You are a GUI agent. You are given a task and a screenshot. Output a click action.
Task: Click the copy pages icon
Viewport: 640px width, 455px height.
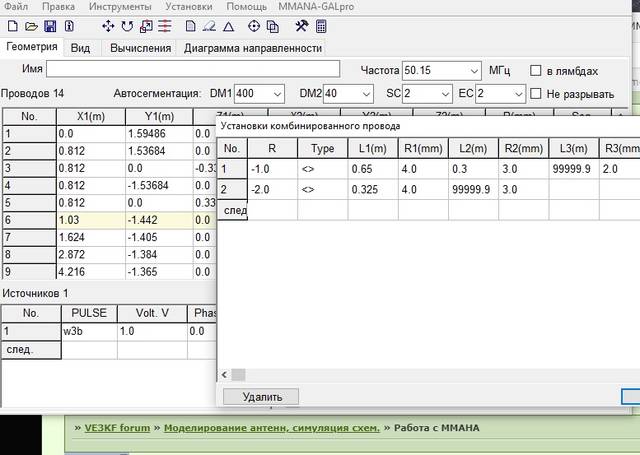272,27
